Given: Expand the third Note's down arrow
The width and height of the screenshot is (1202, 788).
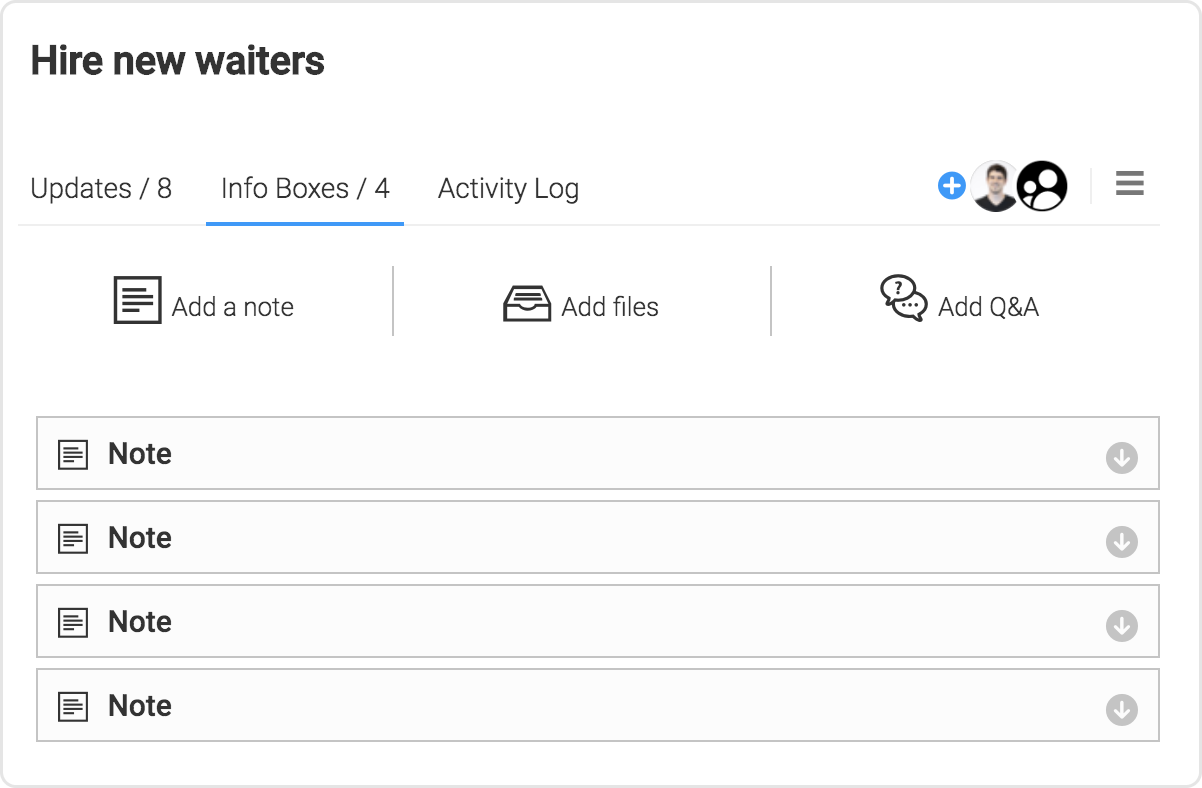Looking at the screenshot, I should coord(1122,626).
